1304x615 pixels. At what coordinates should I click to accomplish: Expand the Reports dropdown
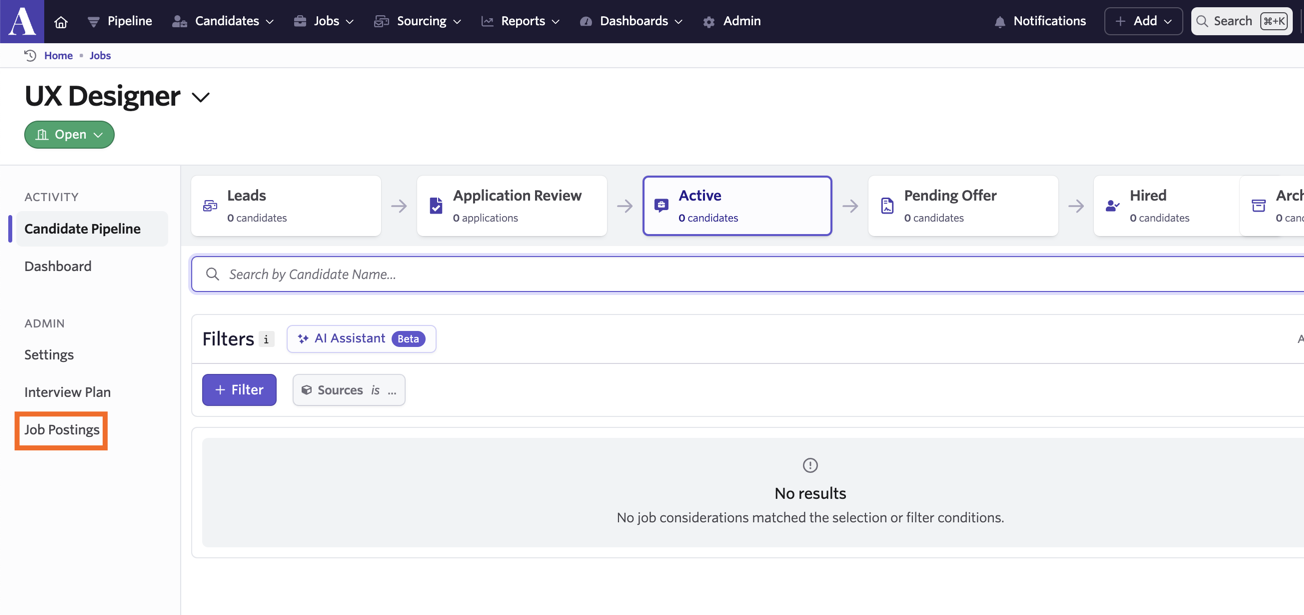point(520,21)
